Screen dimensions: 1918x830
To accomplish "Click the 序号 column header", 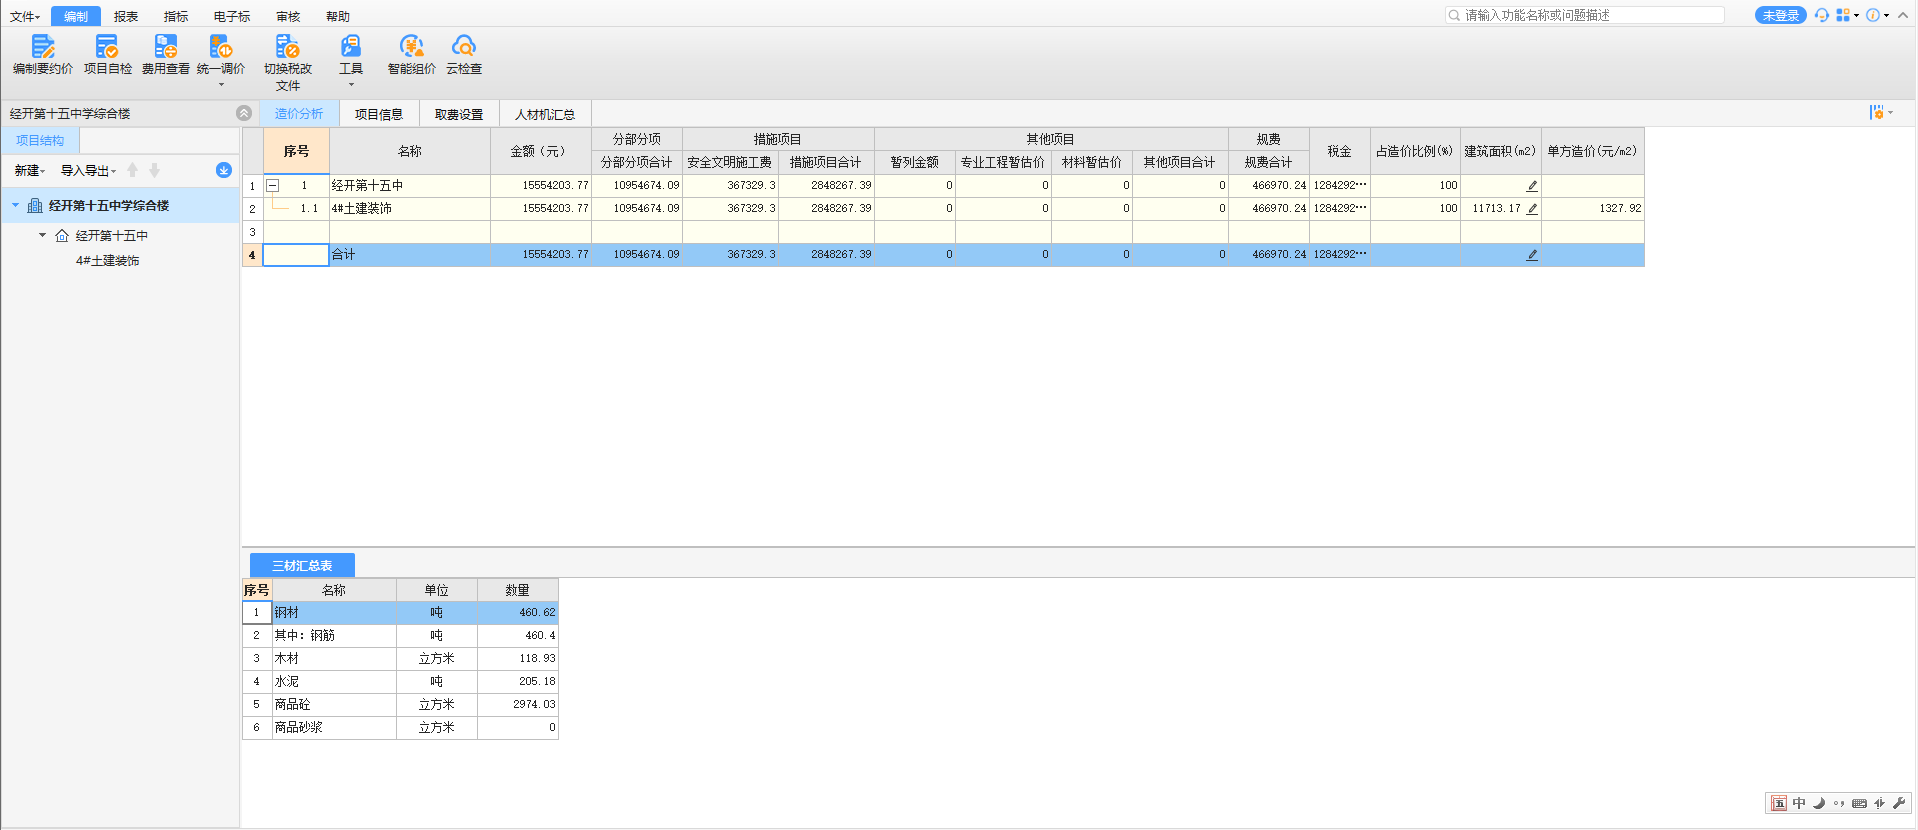I will click(x=296, y=151).
